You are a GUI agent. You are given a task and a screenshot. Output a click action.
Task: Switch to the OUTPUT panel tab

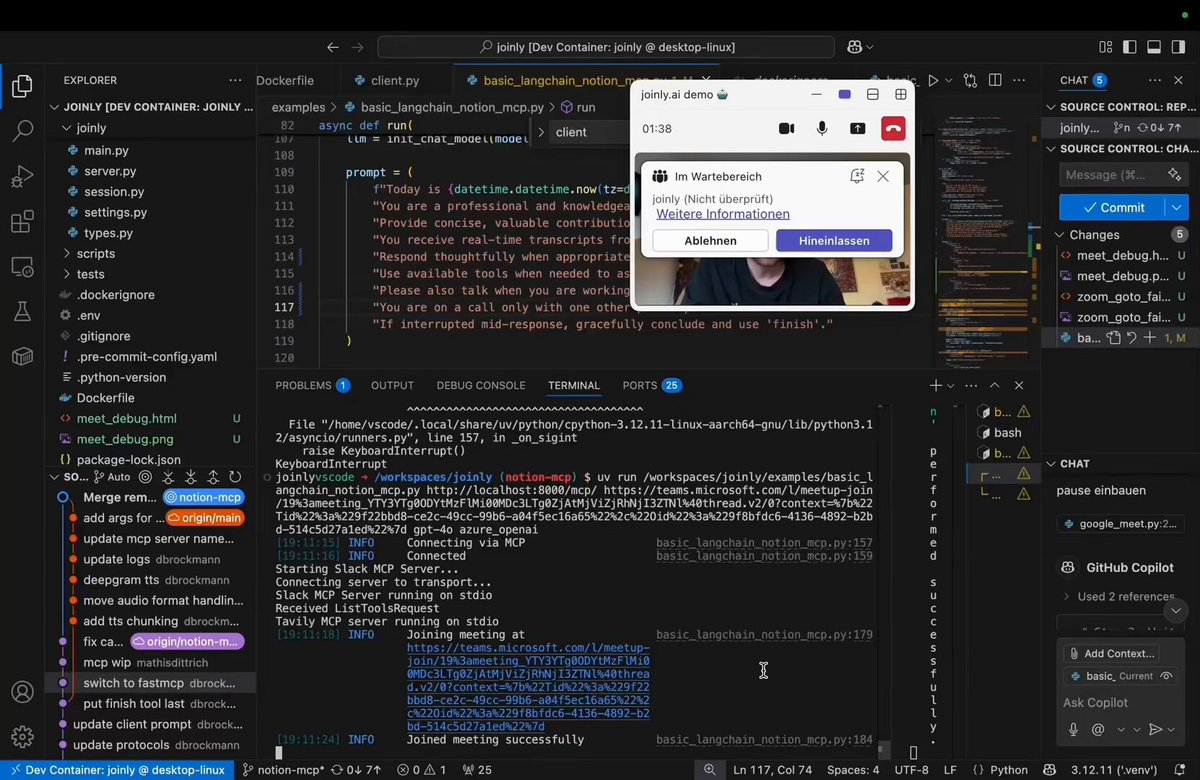(392, 385)
